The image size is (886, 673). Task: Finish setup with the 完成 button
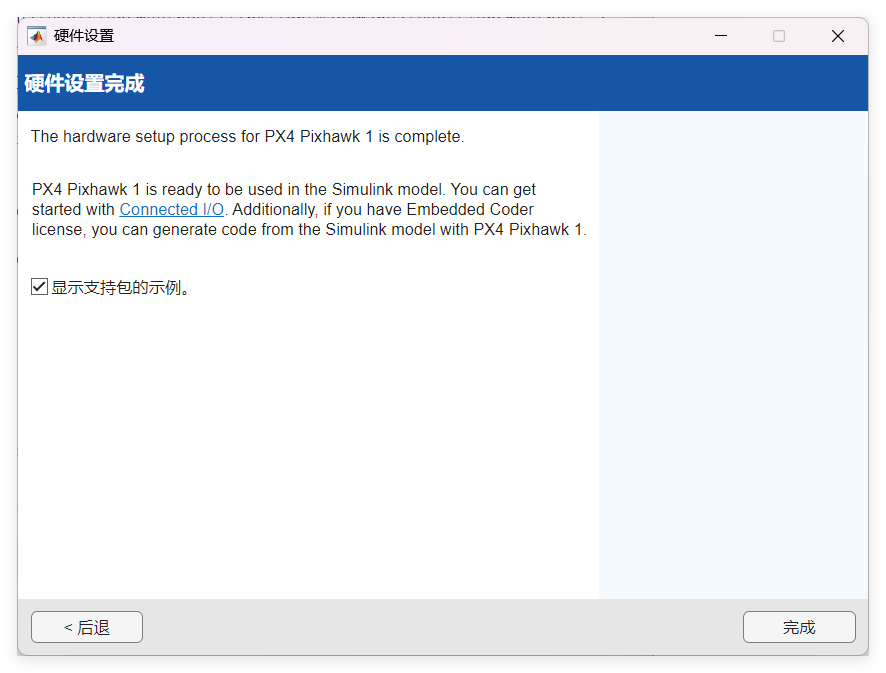(799, 627)
